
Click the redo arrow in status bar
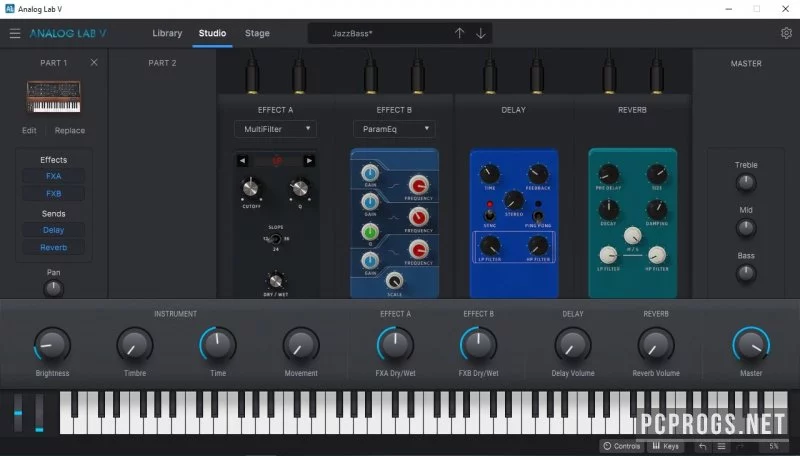[740, 446]
